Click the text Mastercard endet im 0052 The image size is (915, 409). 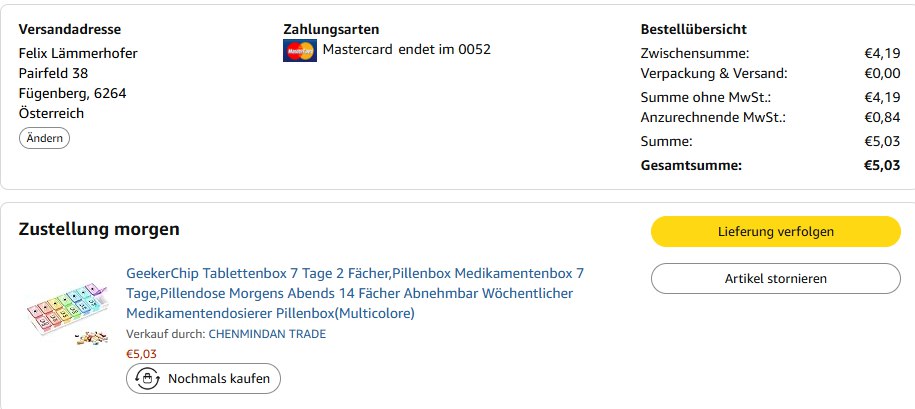click(x=406, y=49)
